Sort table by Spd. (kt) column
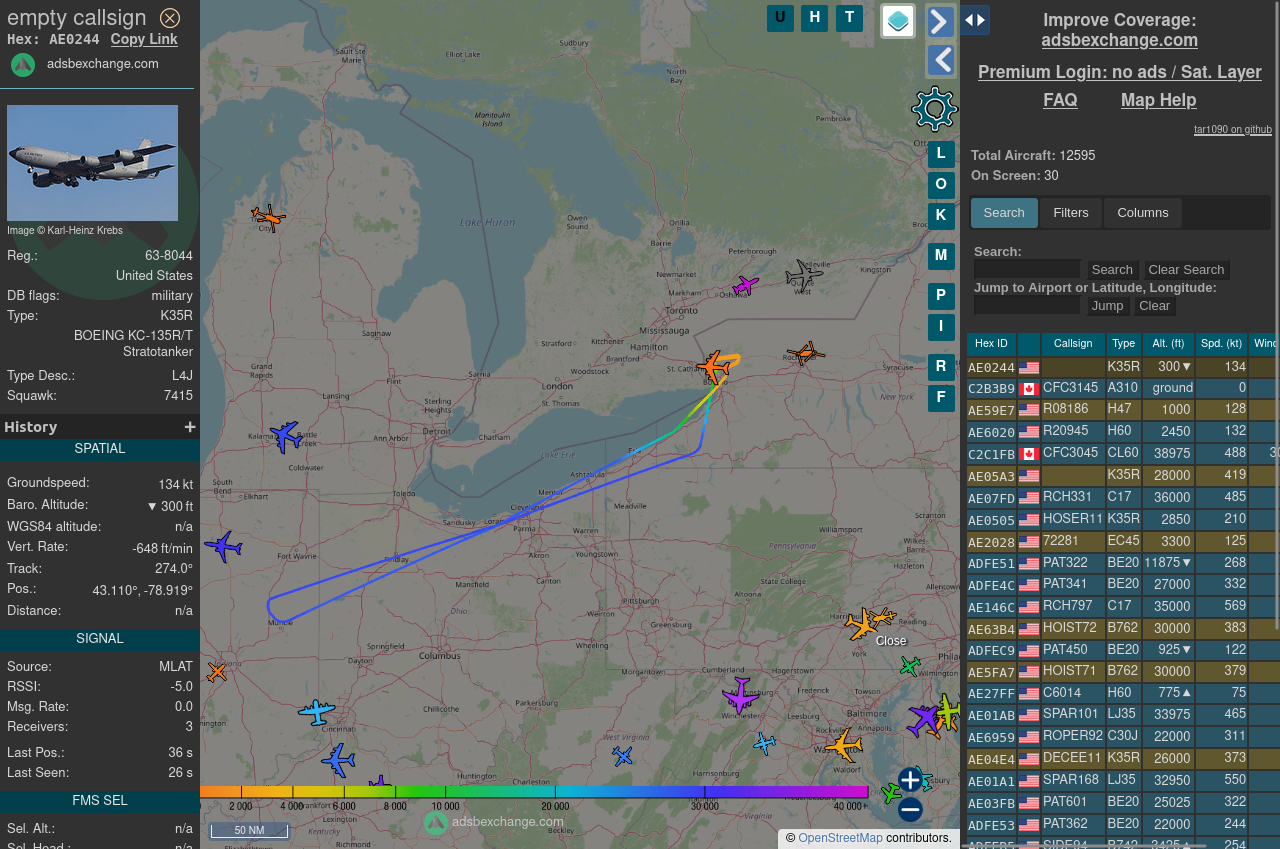Screen dimensions: 1280x849 [1221, 344]
